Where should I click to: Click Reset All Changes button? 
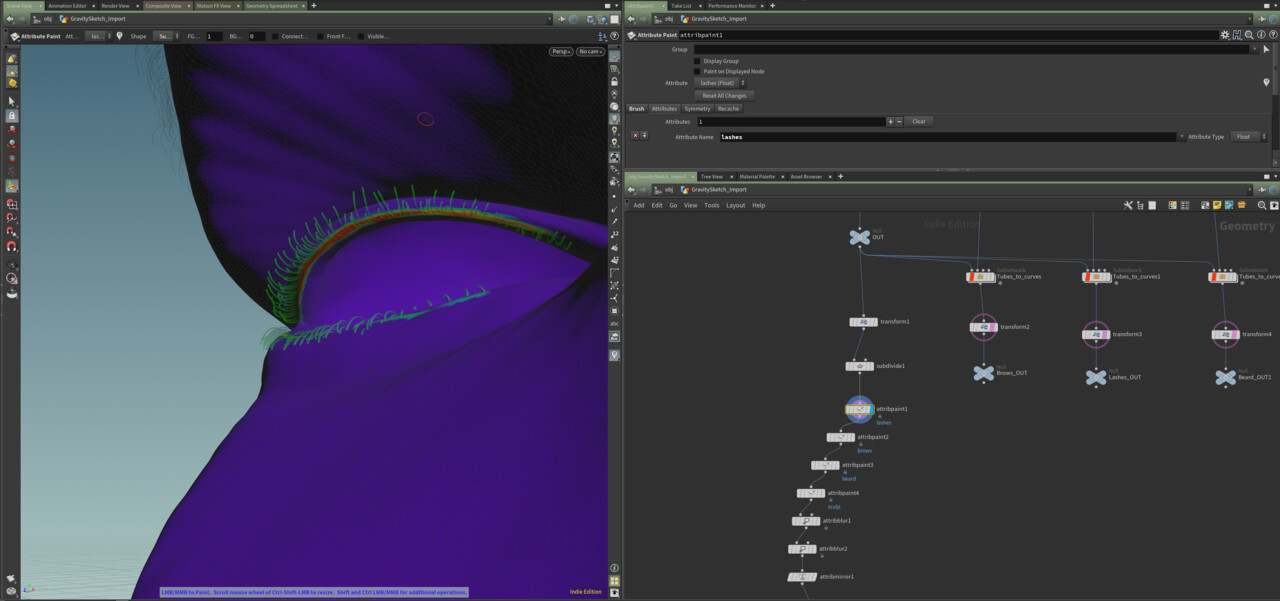point(724,95)
